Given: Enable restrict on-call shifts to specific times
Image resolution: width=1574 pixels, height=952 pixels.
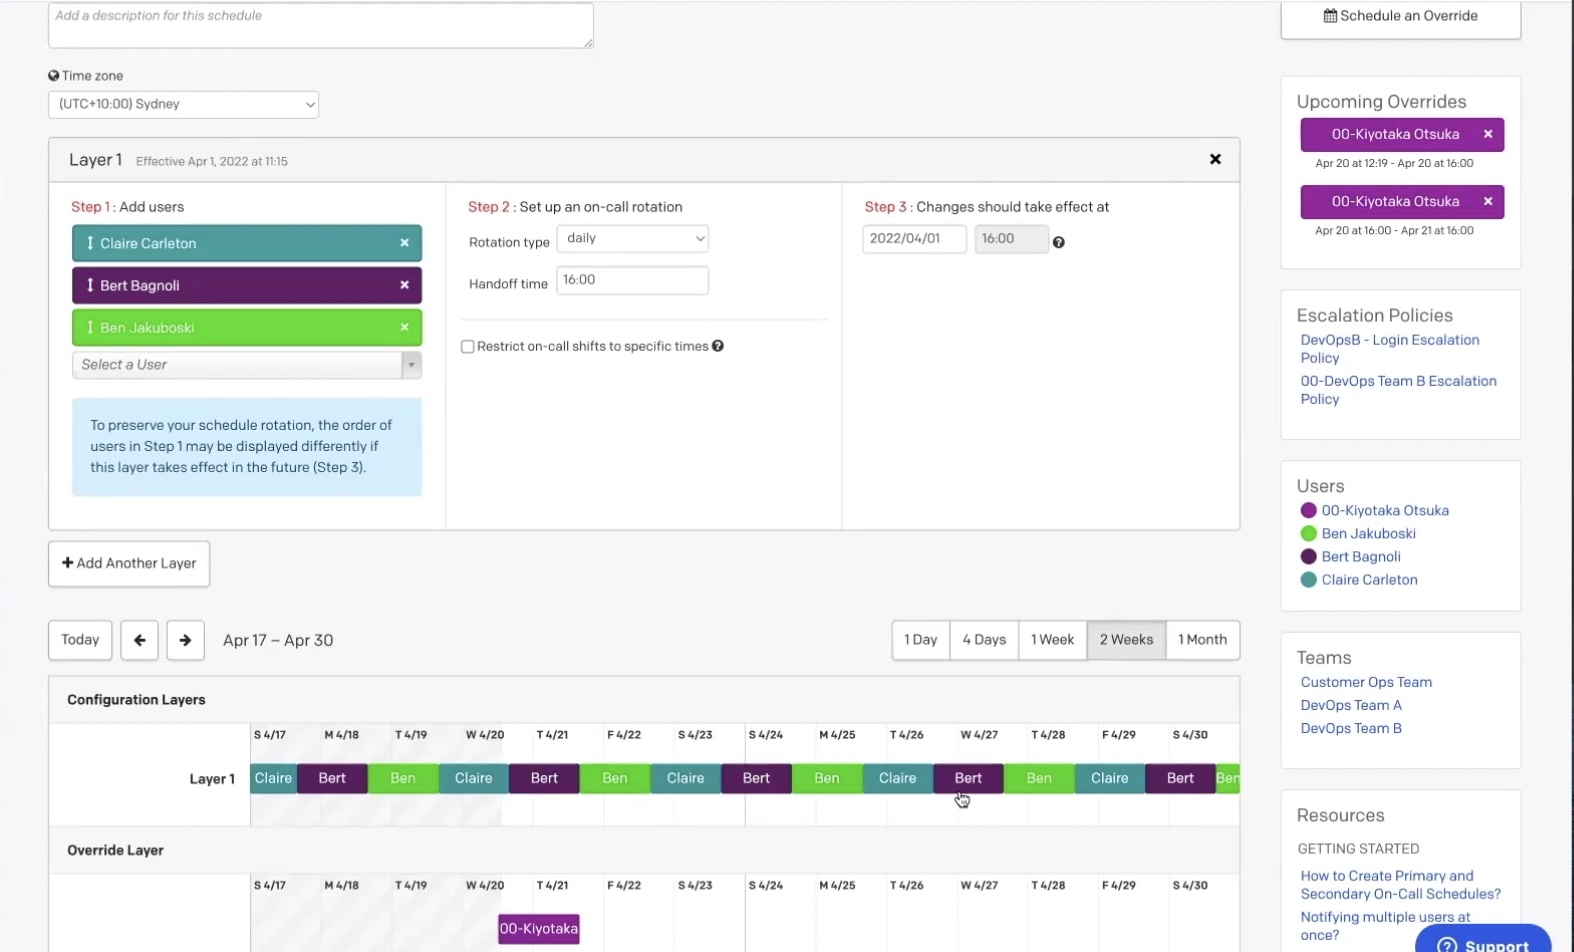Looking at the screenshot, I should [x=467, y=347].
